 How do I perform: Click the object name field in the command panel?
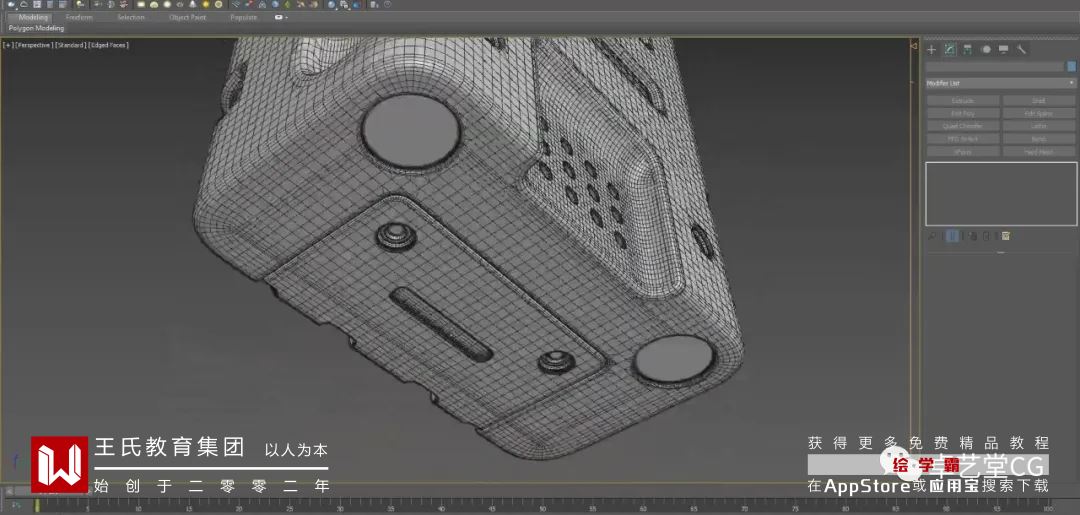pos(995,67)
